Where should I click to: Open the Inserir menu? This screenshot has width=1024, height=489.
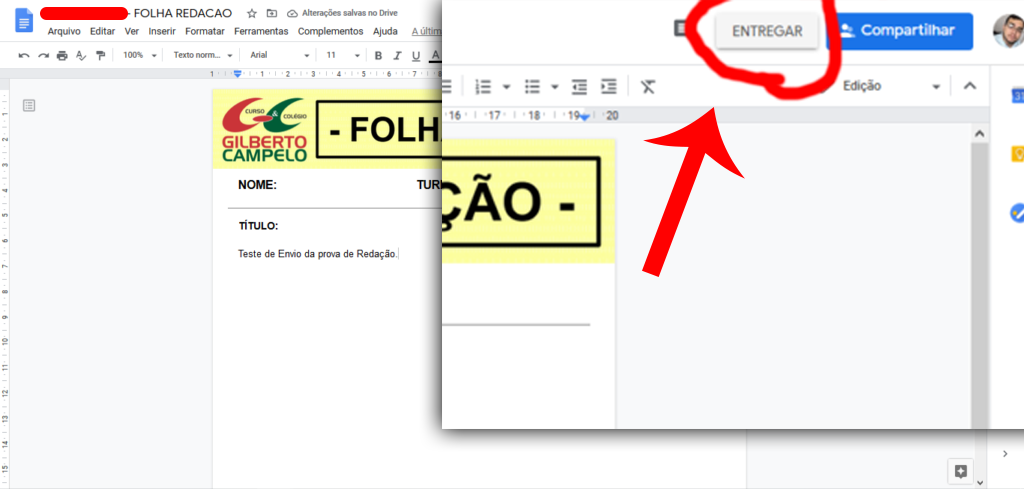[x=161, y=31]
